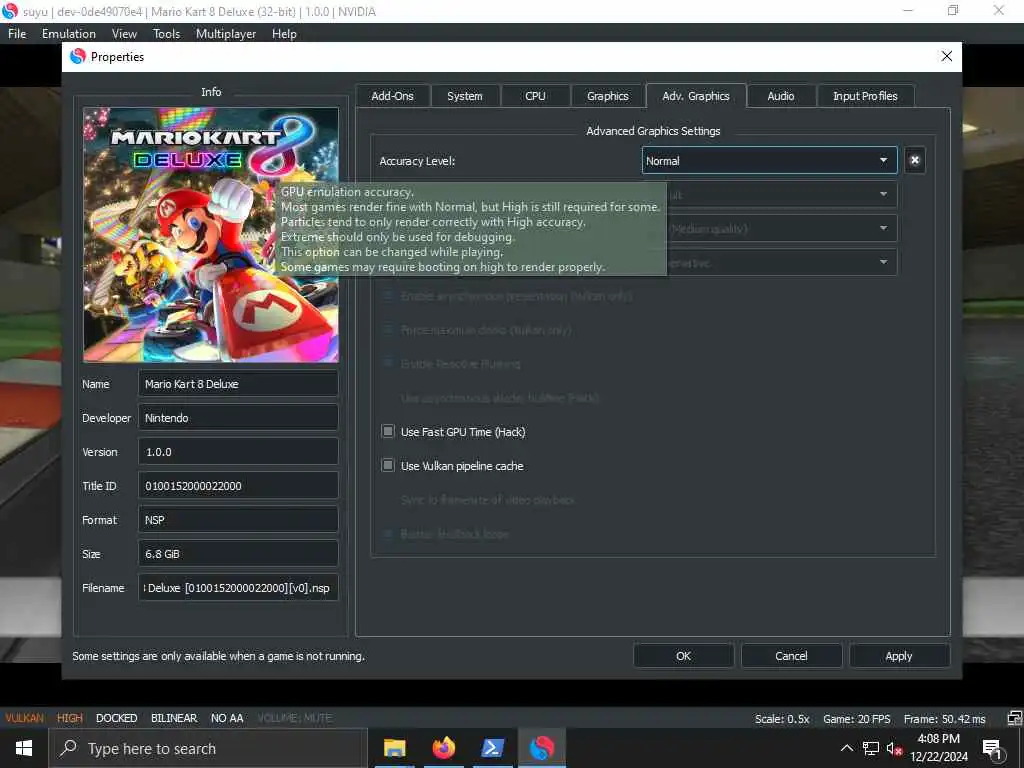Click the suyu icon in the main window title

(x=9, y=11)
